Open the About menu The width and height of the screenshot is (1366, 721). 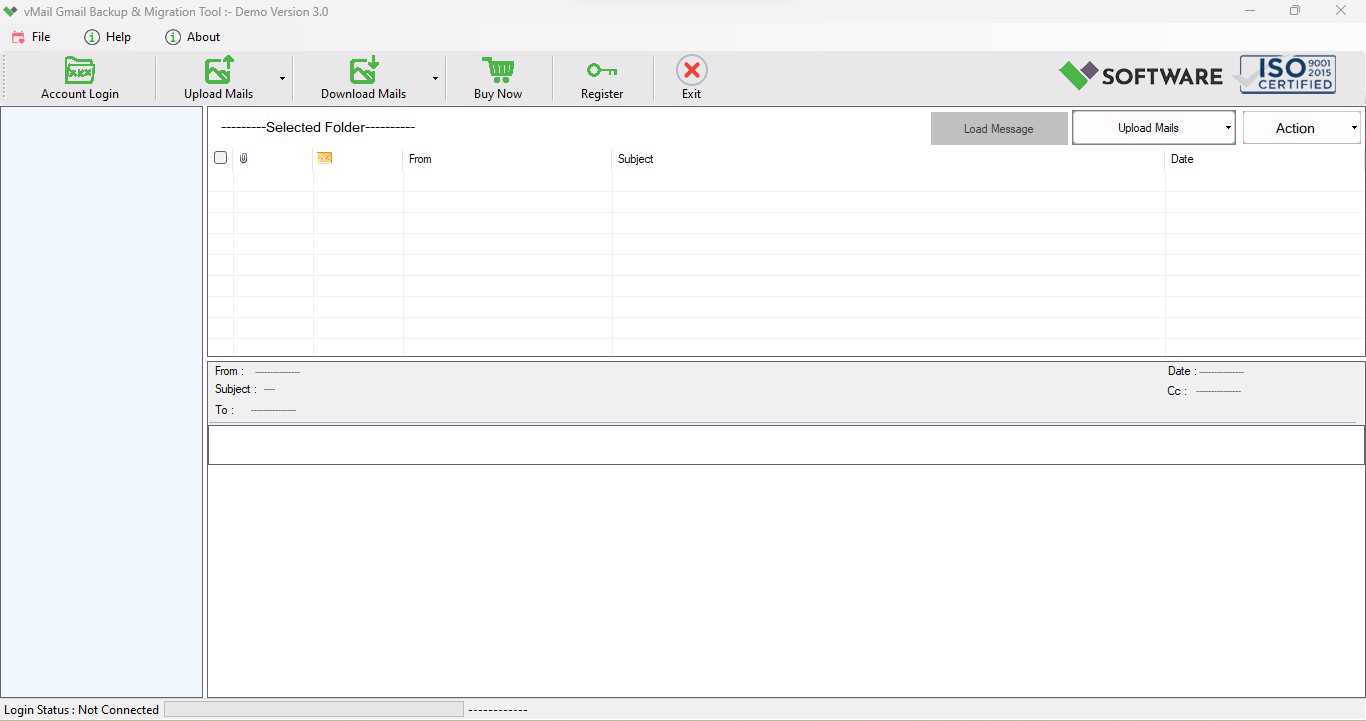193,37
